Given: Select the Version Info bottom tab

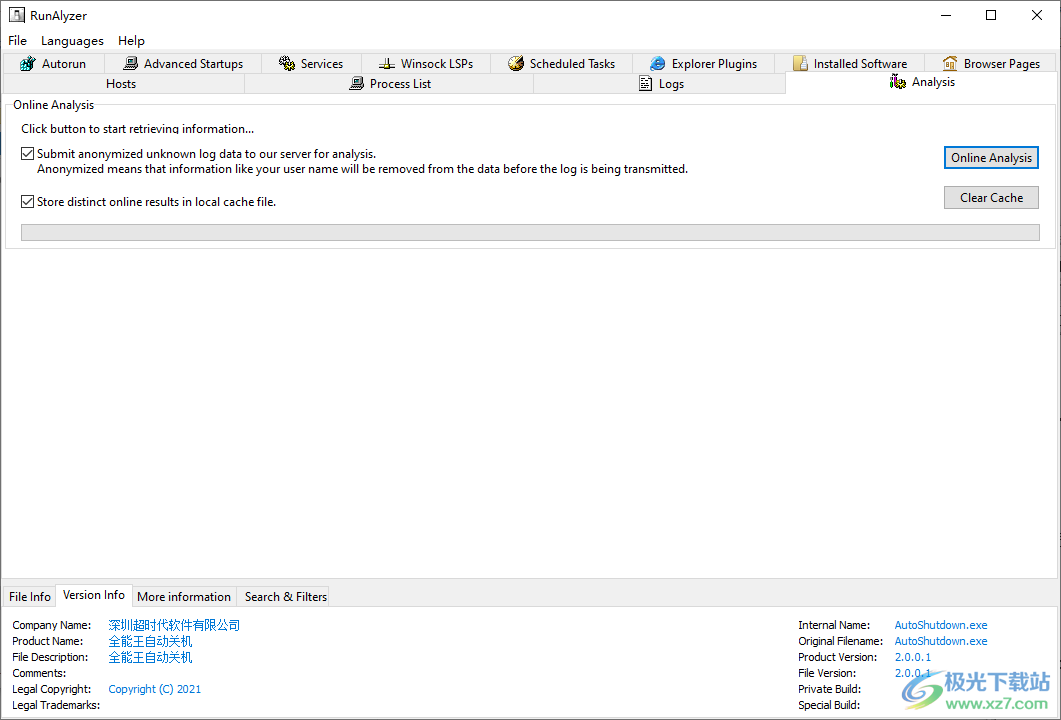Looking at the screenshot, I should coord(94,595).
